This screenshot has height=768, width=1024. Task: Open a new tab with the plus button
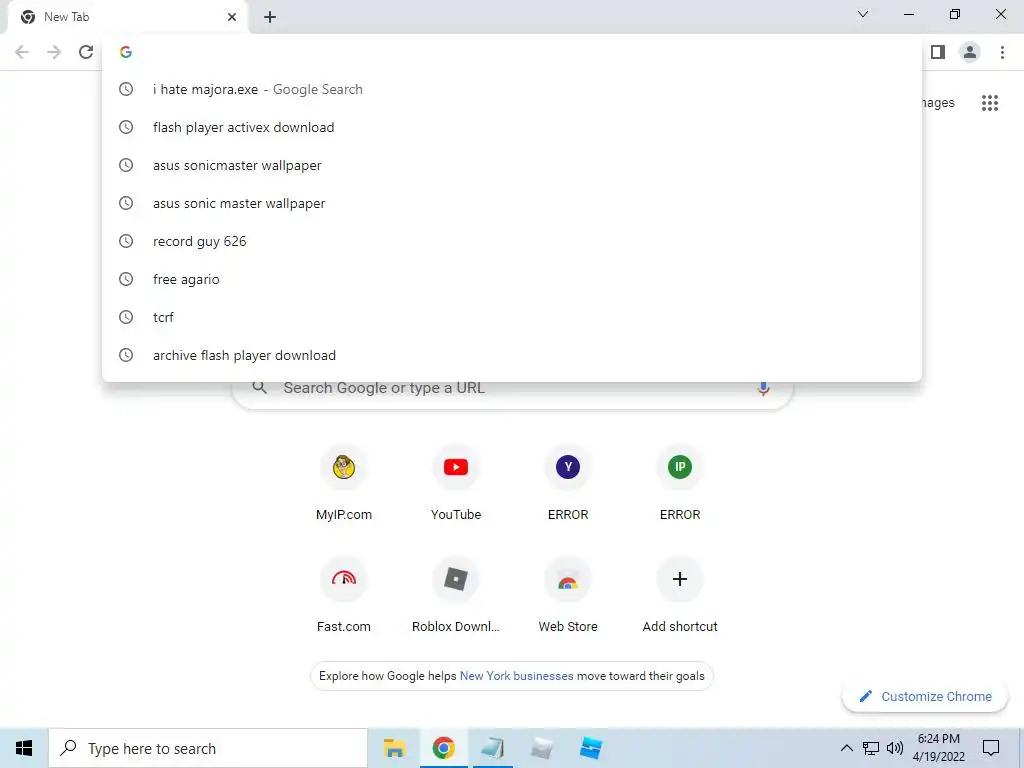coord(270,17)
